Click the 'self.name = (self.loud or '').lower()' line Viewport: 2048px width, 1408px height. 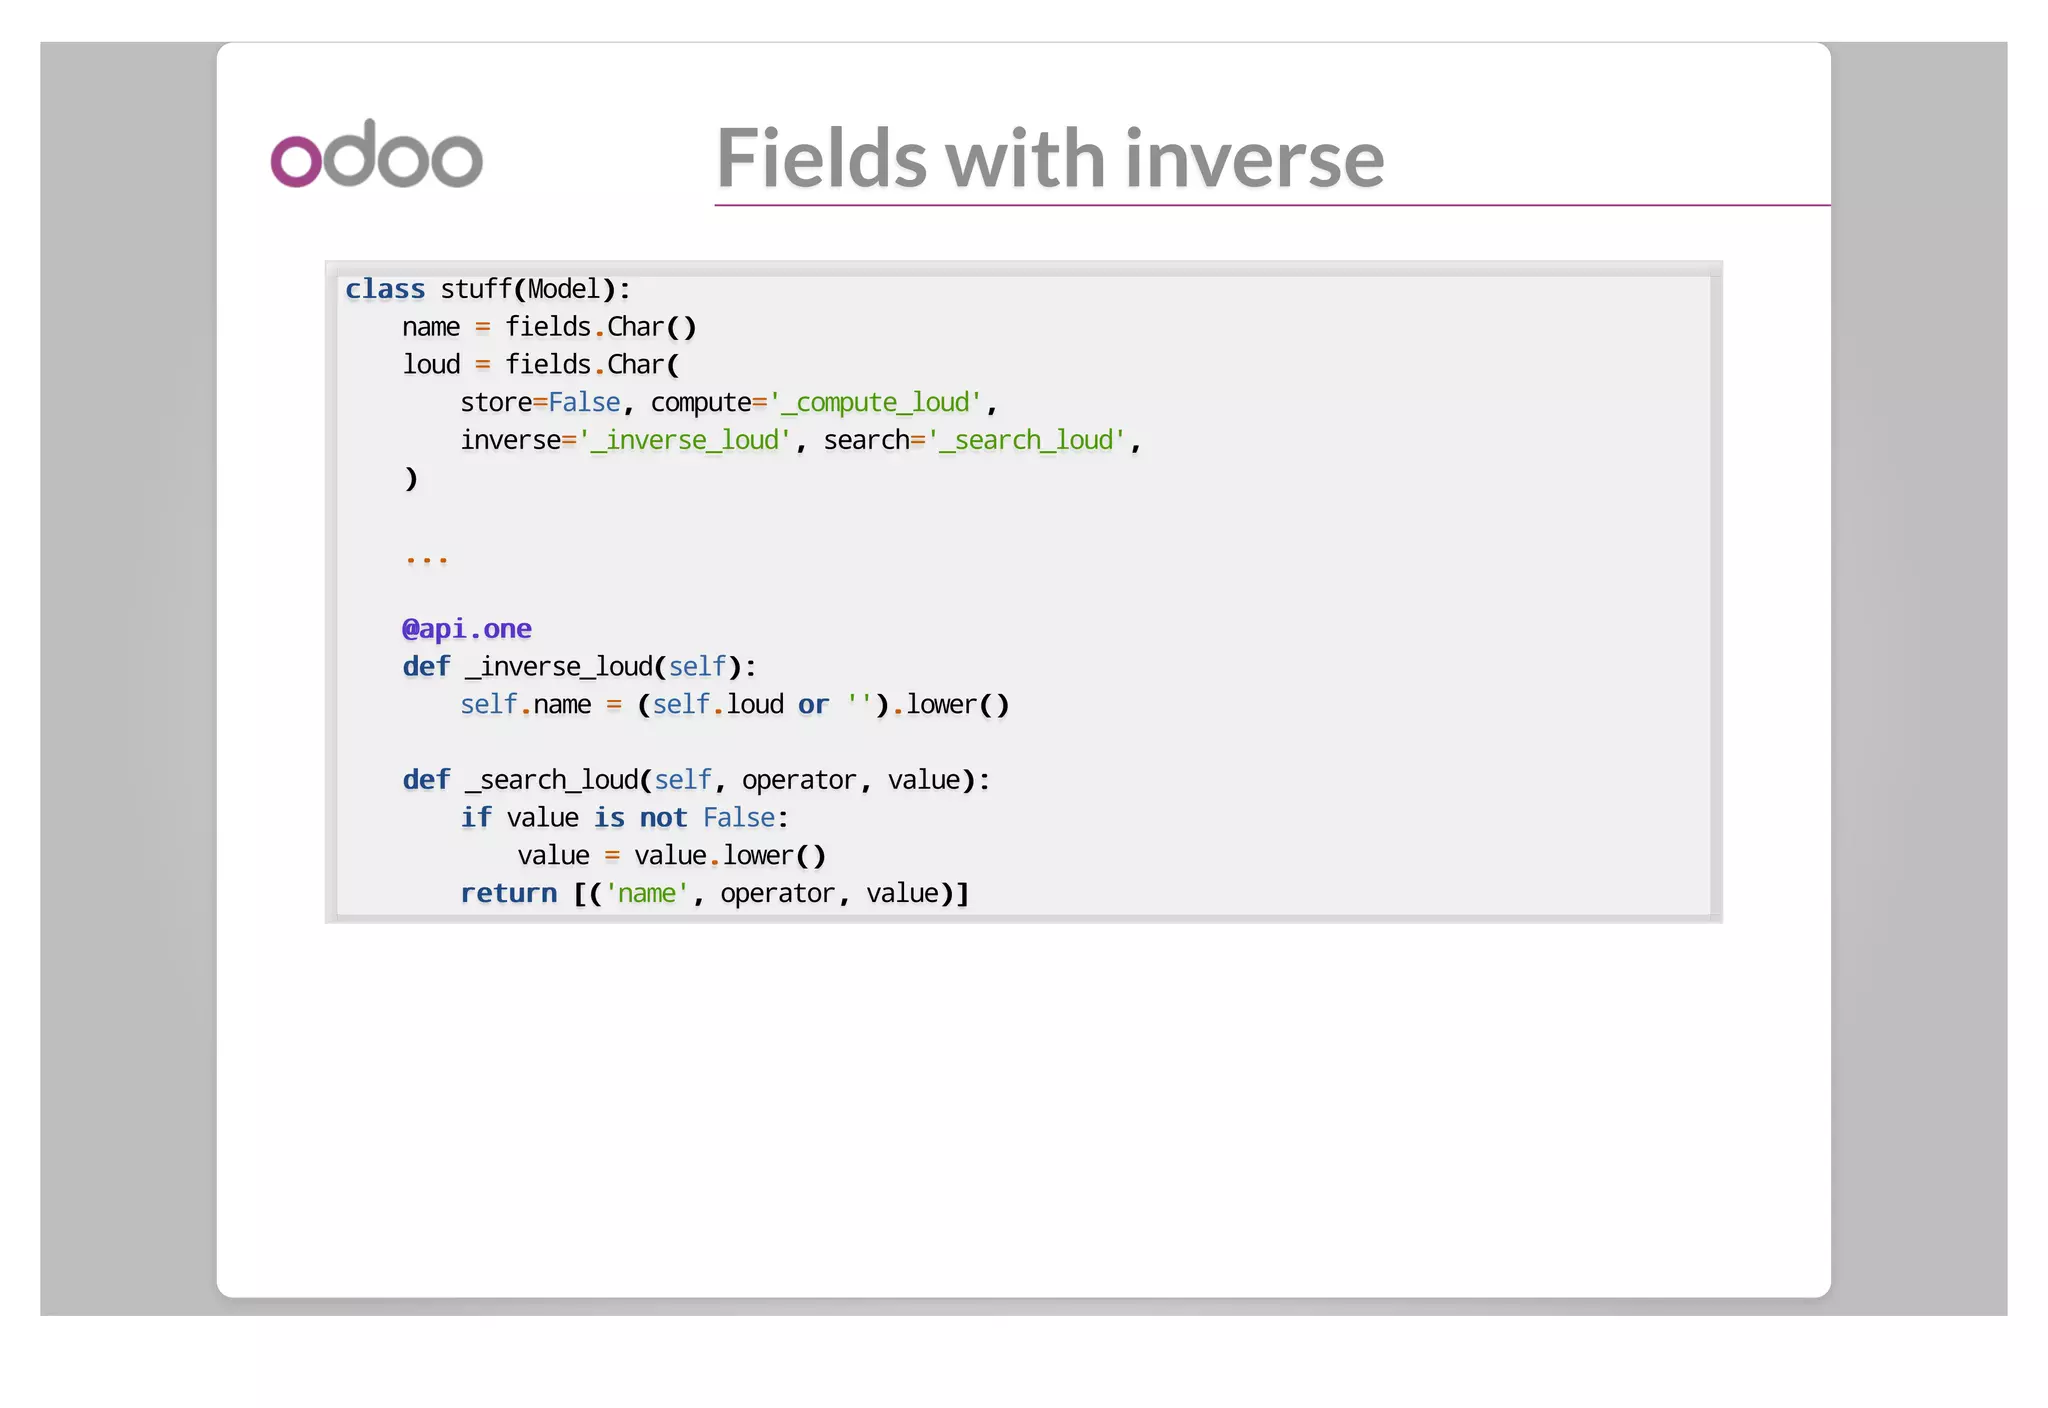click(735, 705)
